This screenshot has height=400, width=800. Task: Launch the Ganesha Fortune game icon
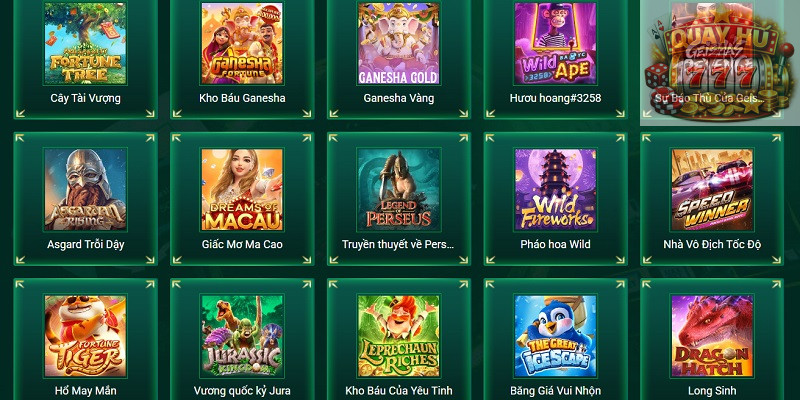click(x=242, y=43)
